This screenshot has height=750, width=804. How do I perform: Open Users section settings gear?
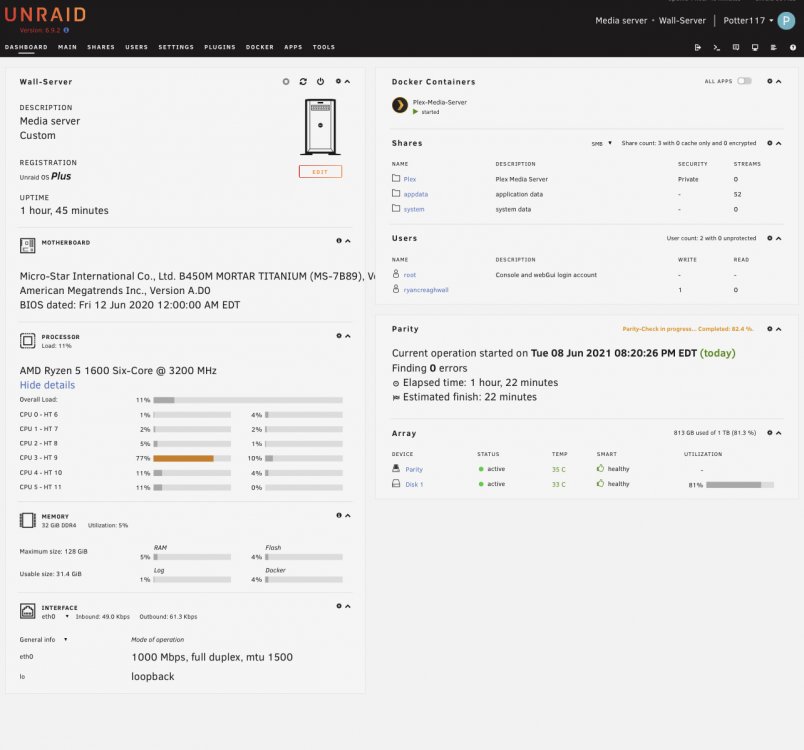[770, 238]
